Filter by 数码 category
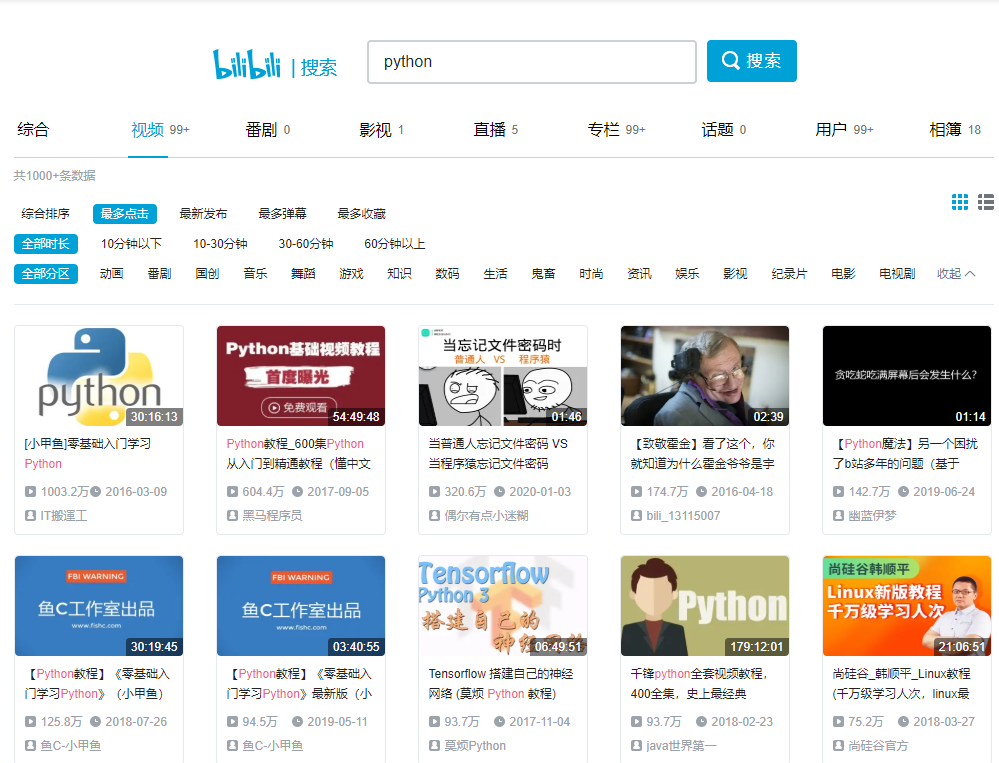The image size is (999, 763). (x=447, y=274)
